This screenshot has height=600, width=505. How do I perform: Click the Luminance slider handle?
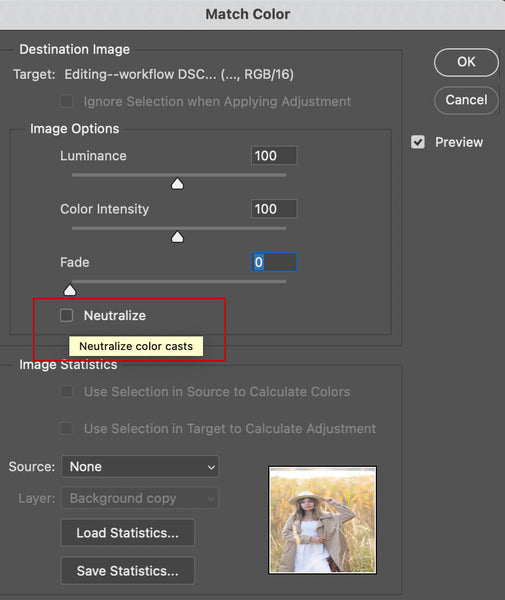click(177, 184)
